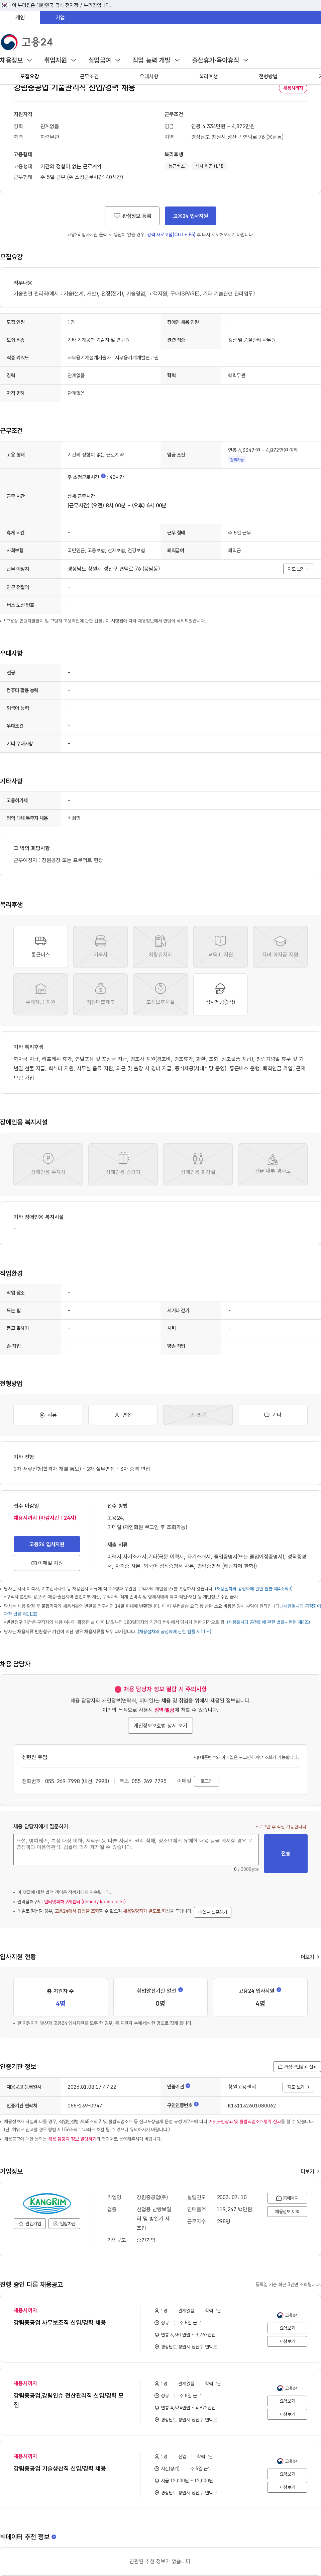Click the 고용24 logo
This screenshot has height=2576, width=321.
pyautogui.click(x=27, y=41)
